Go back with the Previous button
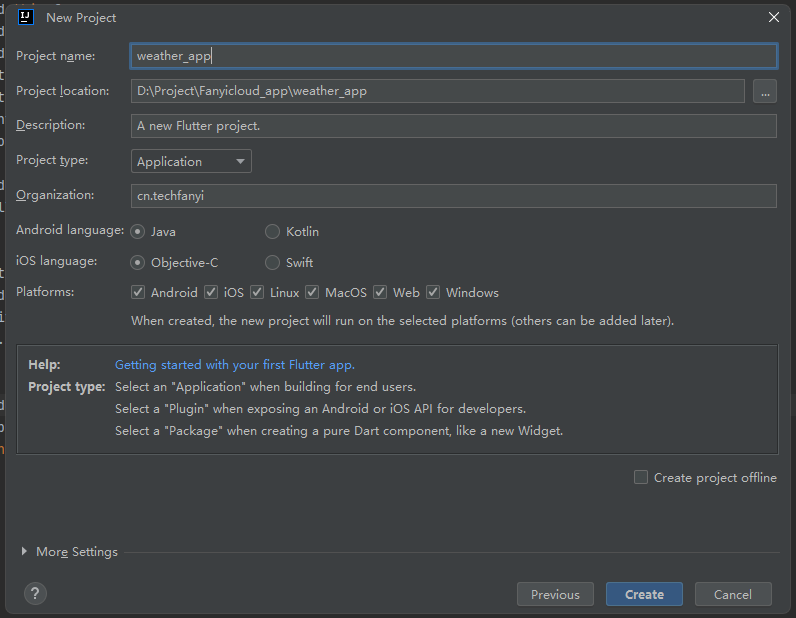 point(555,594)
